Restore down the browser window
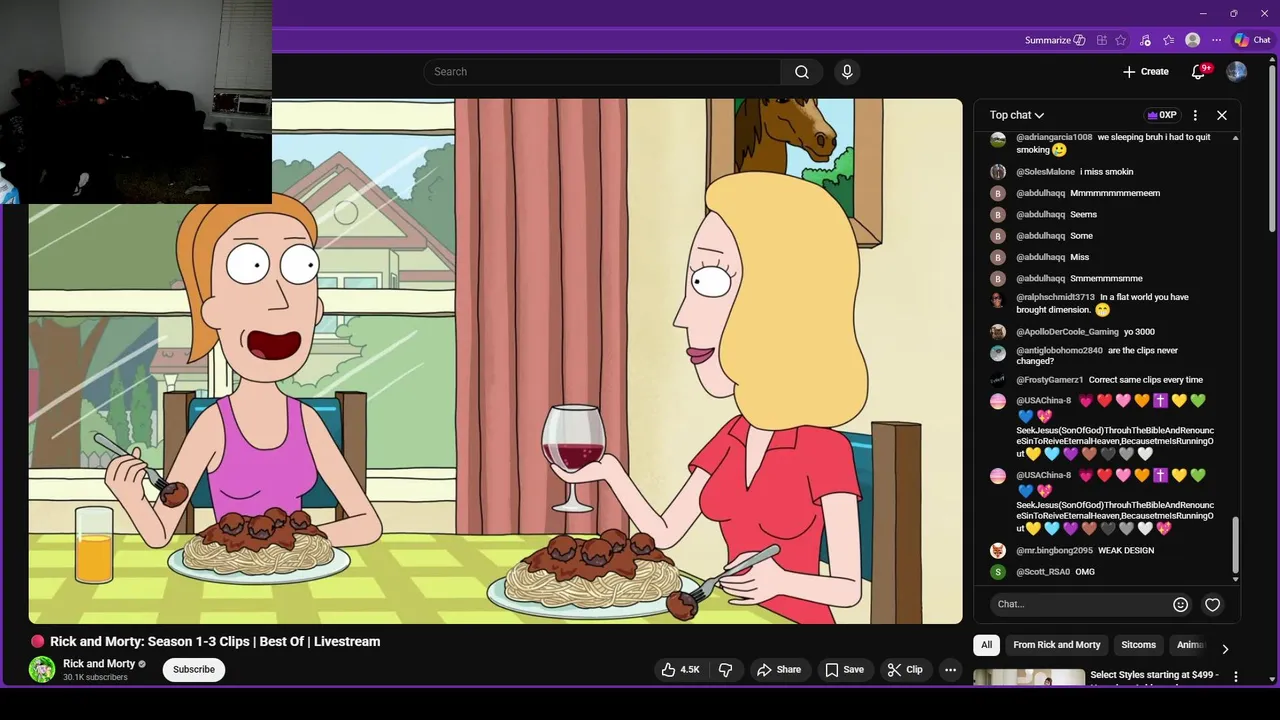Viewport: 1280px width, 720px height. pos(1233,13)
